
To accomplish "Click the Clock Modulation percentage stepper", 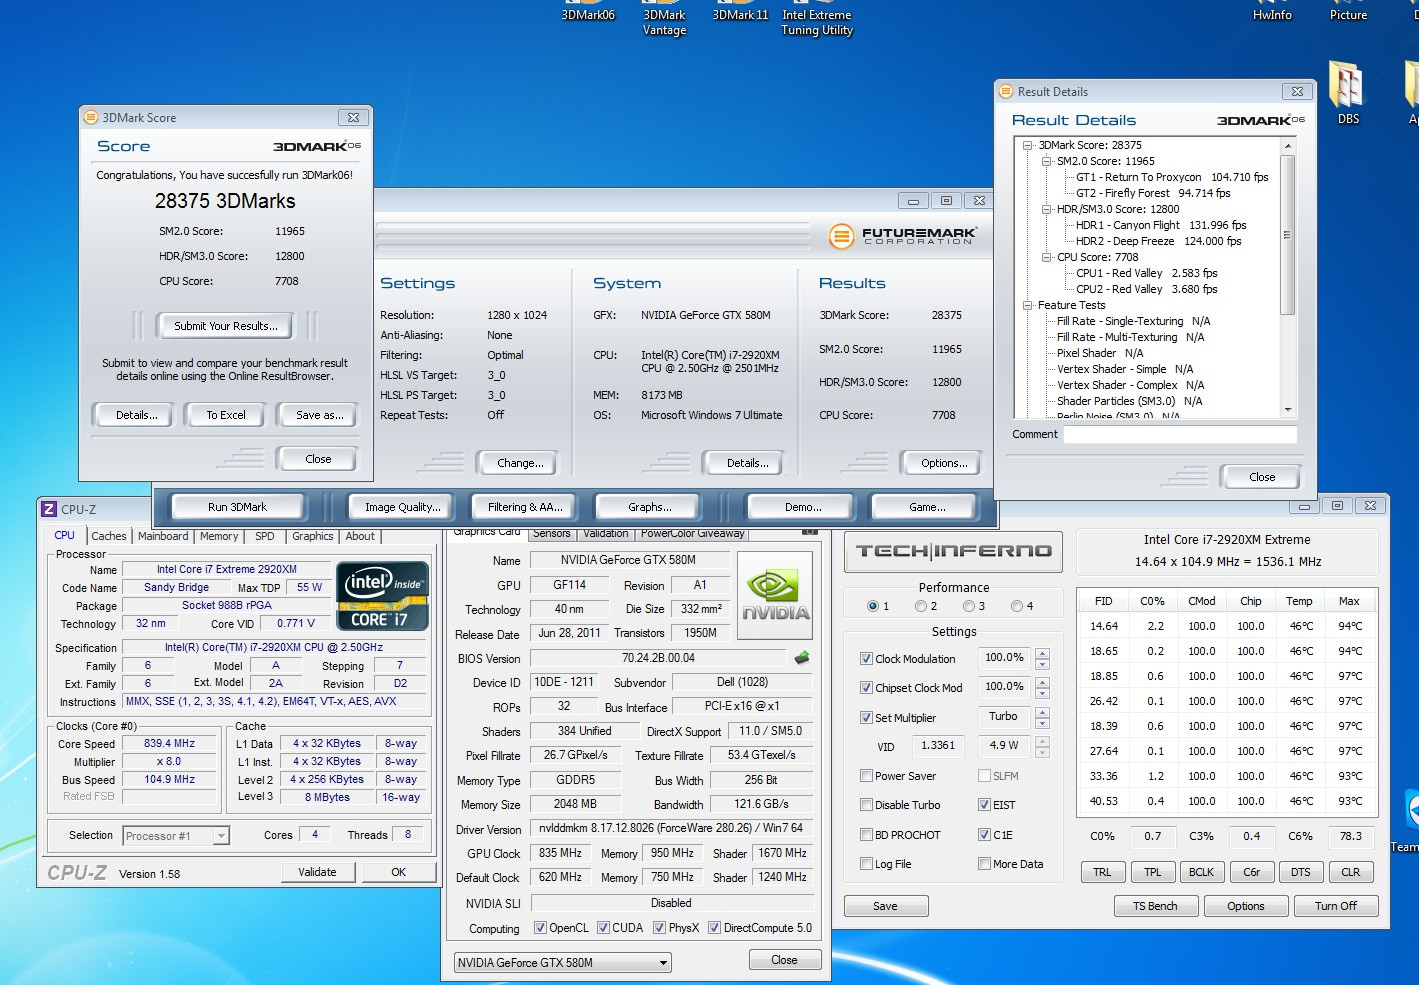I will (x=1043, y=659).
